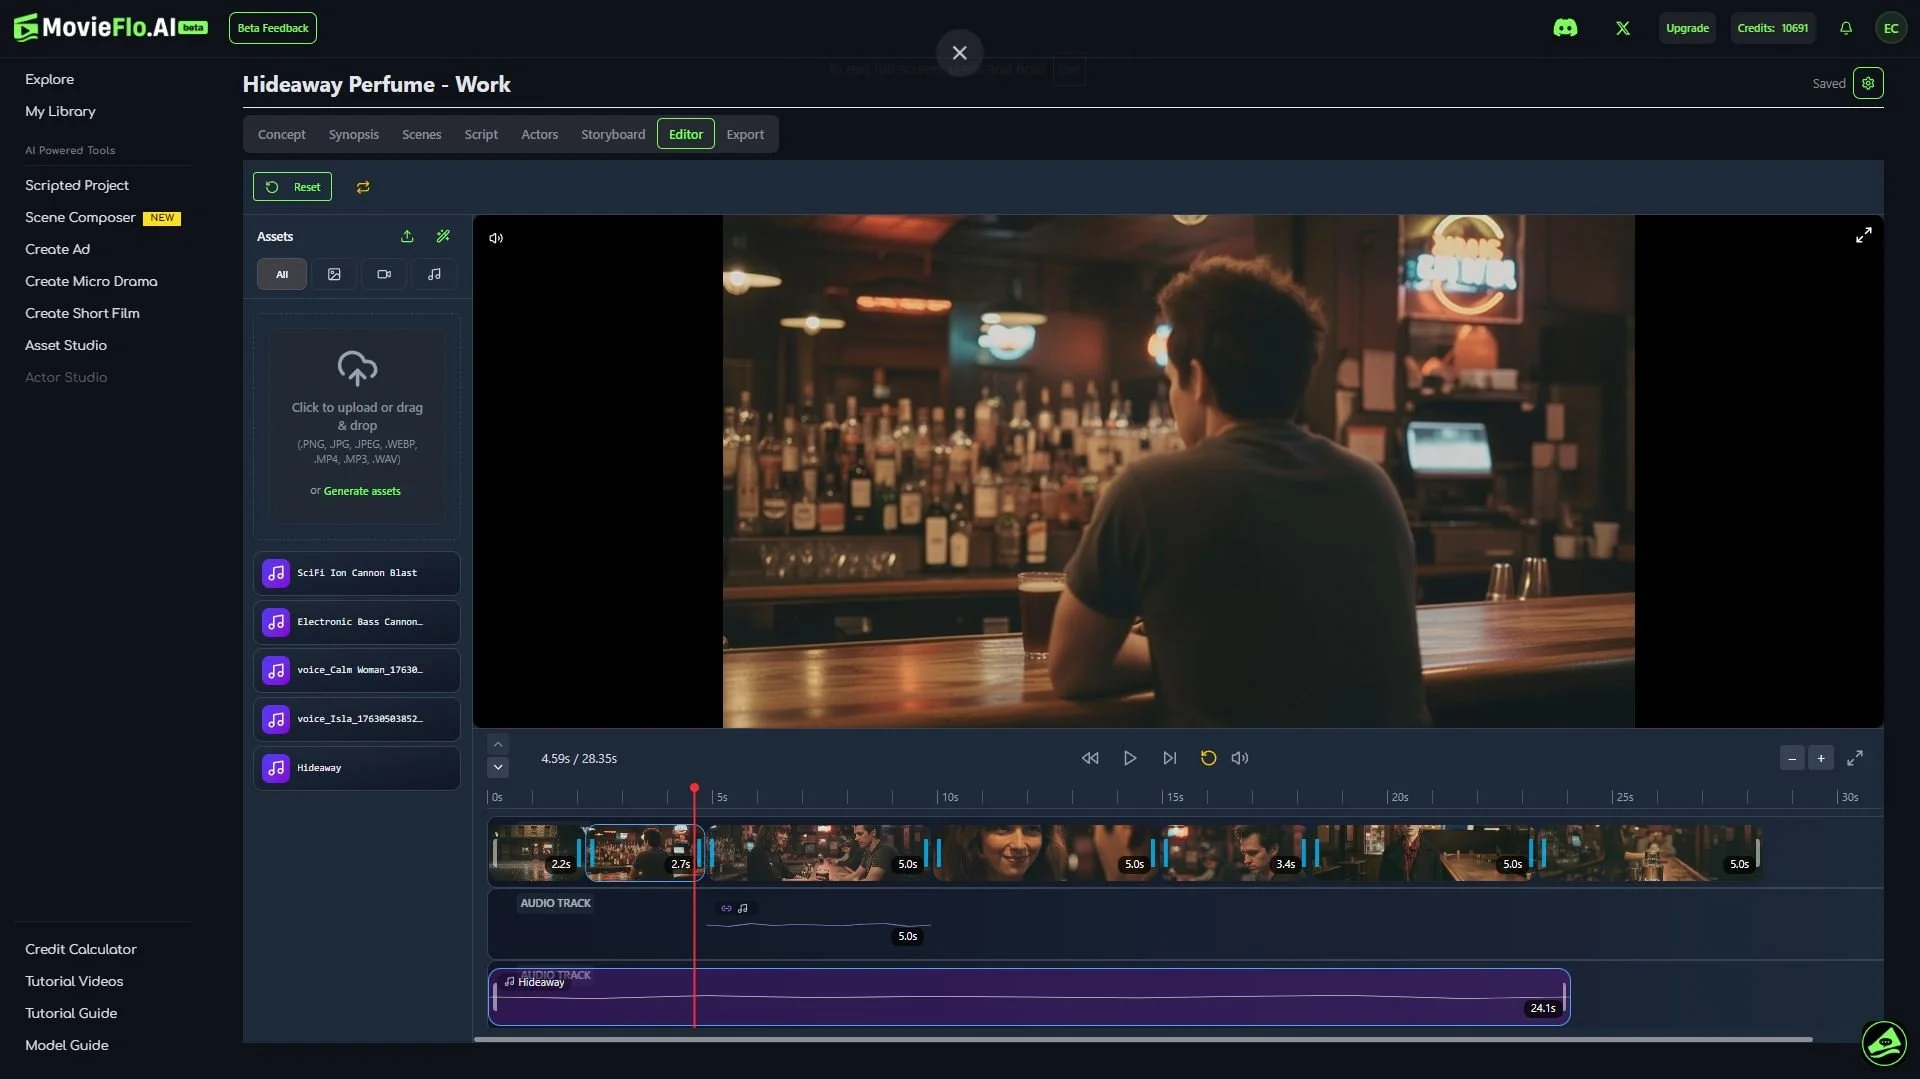Click the upload assets icon in Assets panel

pos(407,236)
